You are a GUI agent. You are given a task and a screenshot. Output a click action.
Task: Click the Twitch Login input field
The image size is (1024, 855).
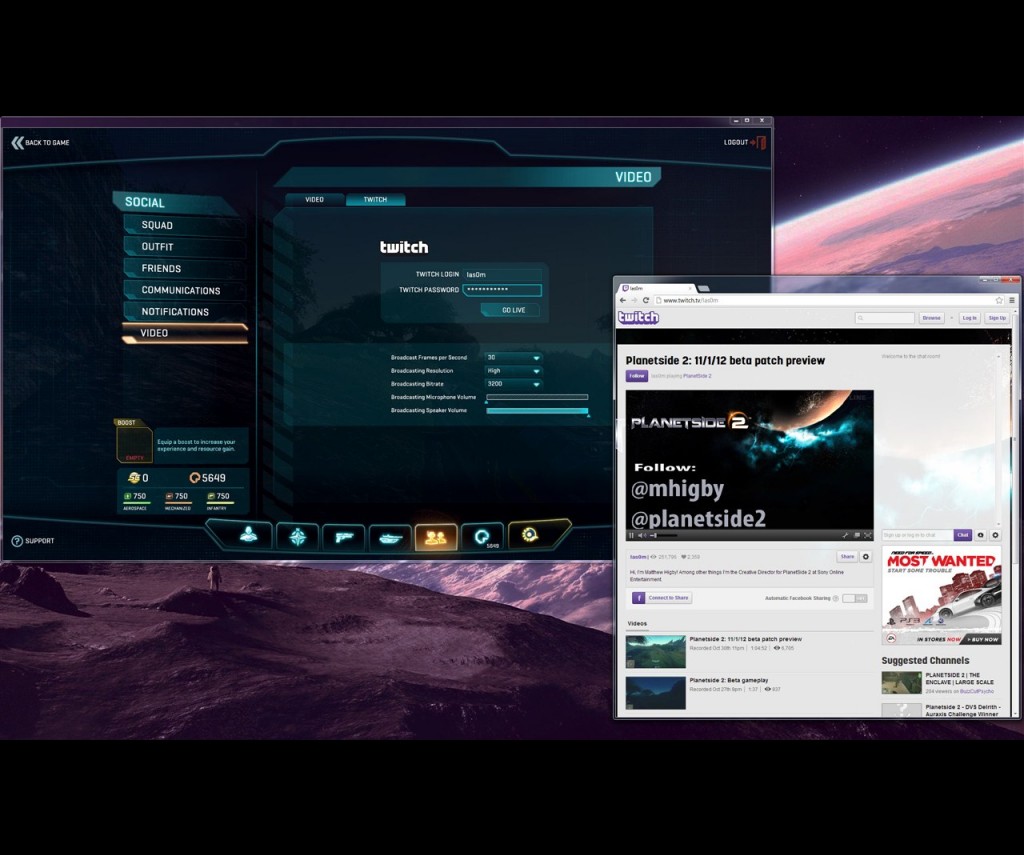tap(502, 274)
